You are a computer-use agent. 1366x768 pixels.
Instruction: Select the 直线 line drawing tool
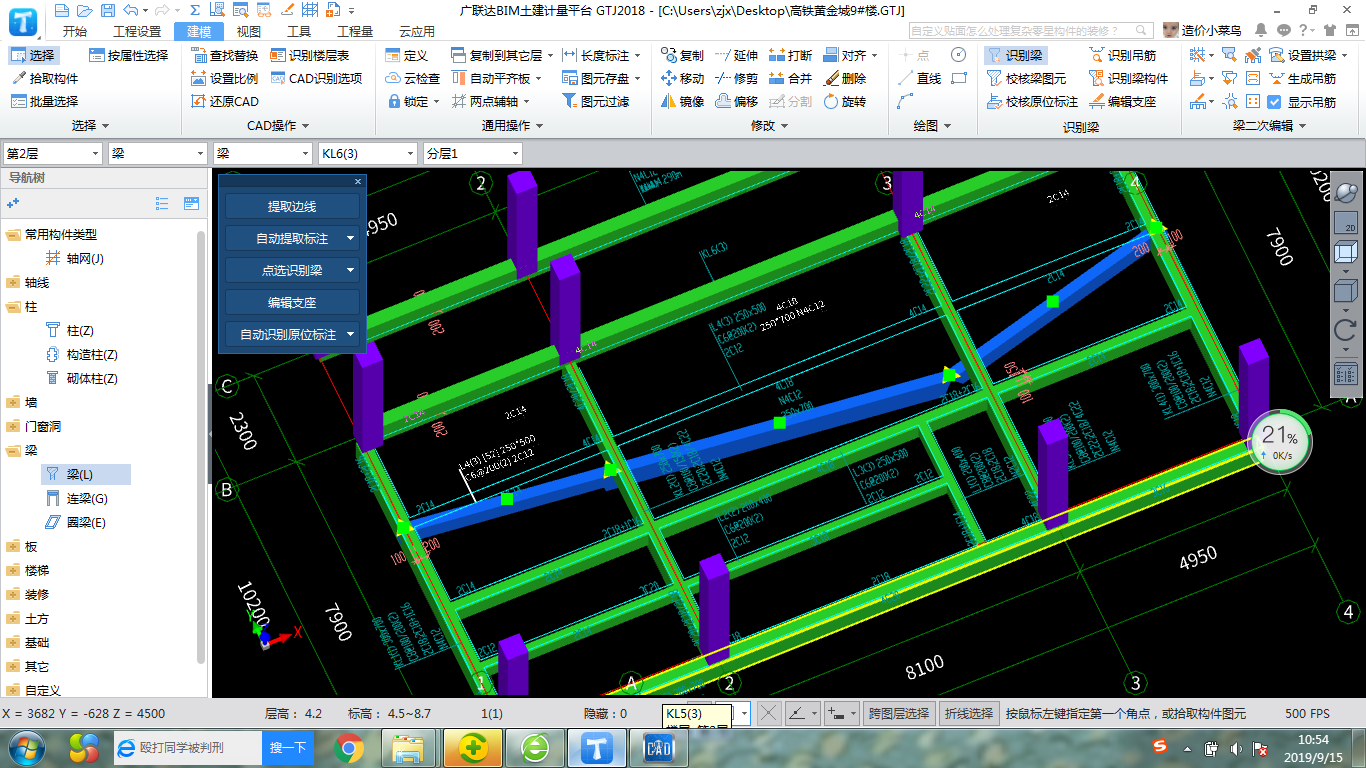920,78
